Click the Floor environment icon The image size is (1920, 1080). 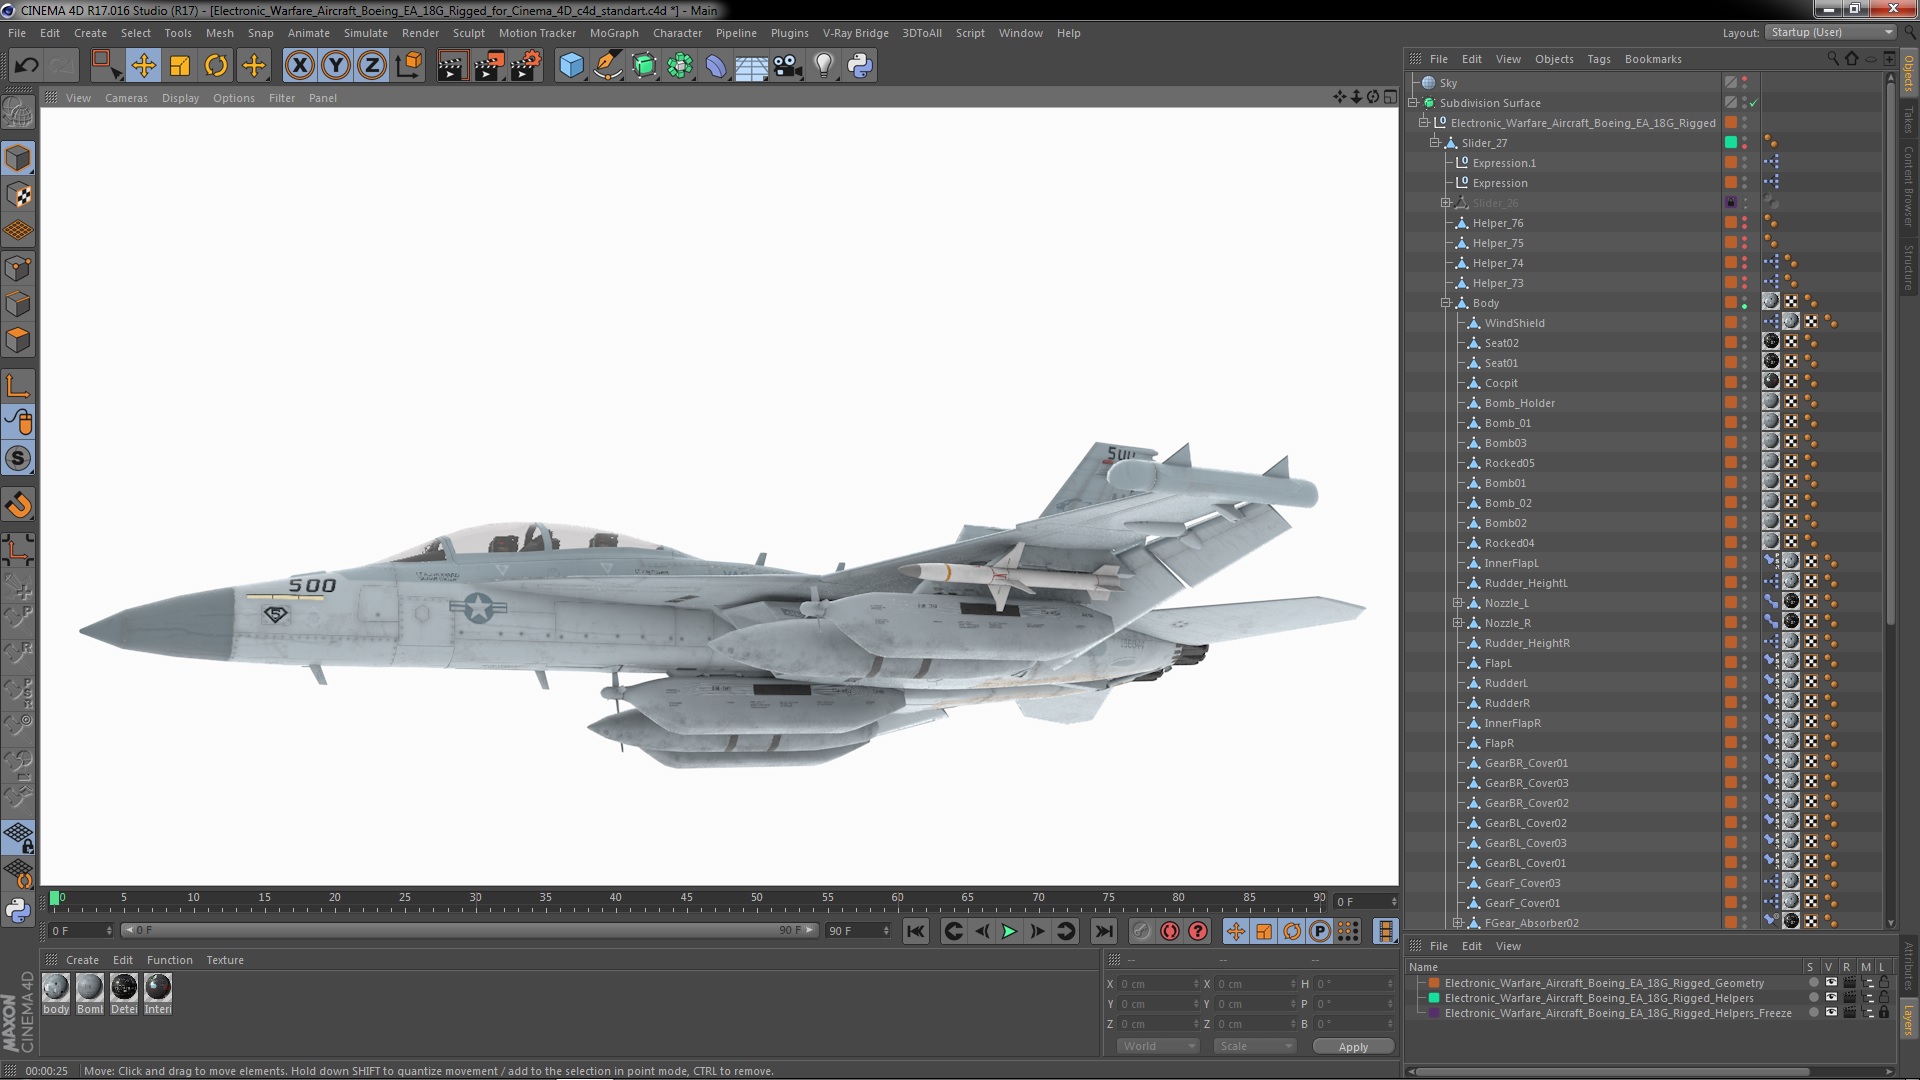(751, 66)
